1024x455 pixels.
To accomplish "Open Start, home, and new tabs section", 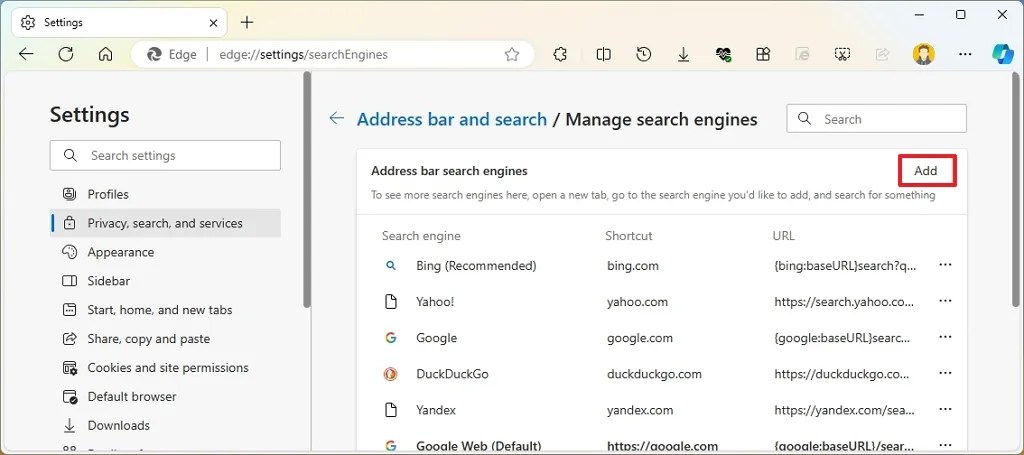I will (x=165, y=310).
